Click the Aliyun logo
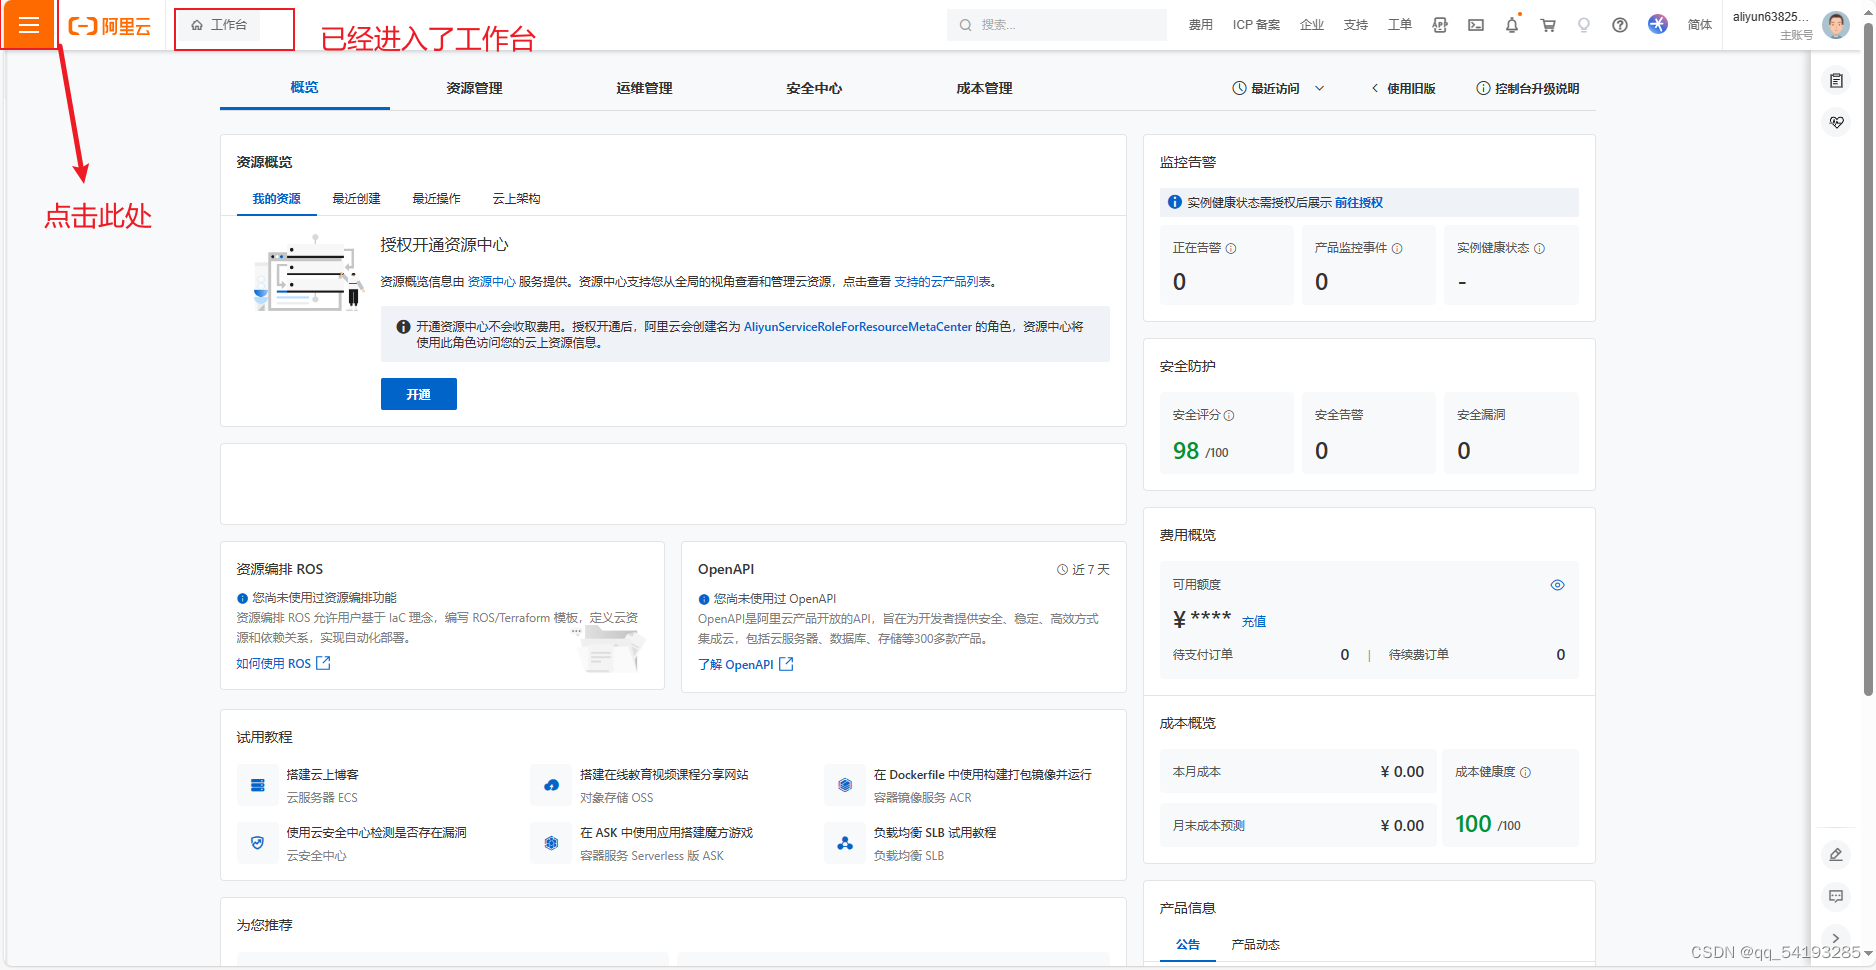 tap(110, 26)
